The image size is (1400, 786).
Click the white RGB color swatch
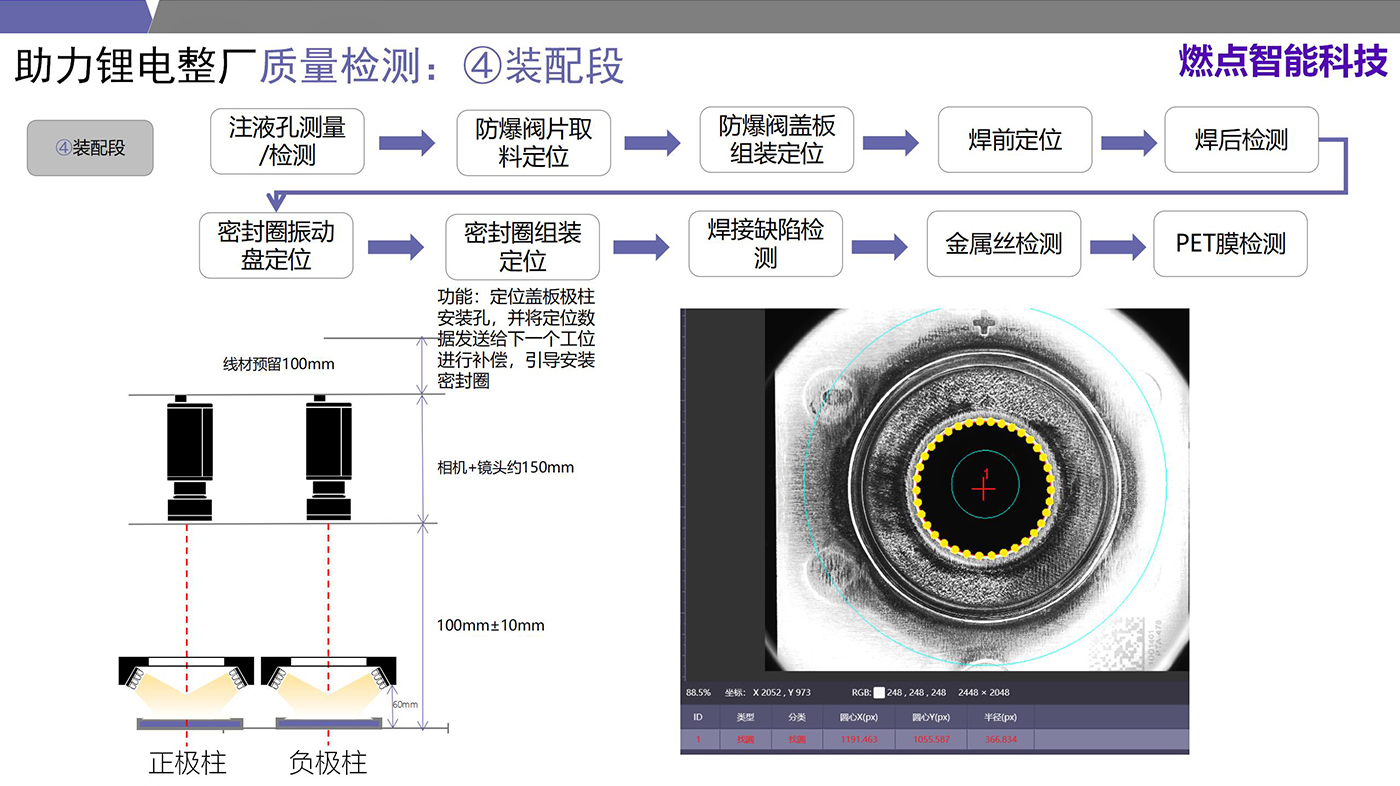pyautogui.click(x=880, y=692)
